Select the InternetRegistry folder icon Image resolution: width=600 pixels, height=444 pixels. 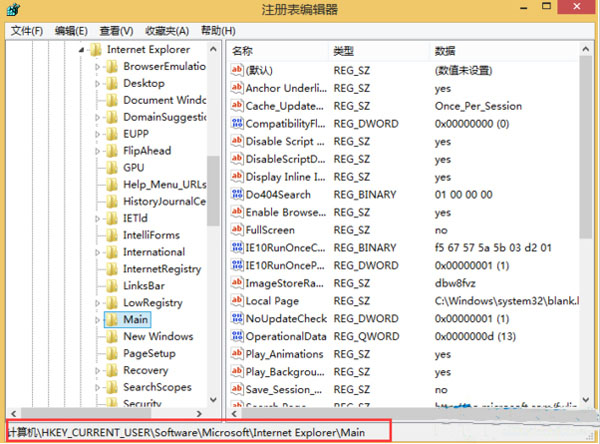pyautogui.click(x=112, y=269)
